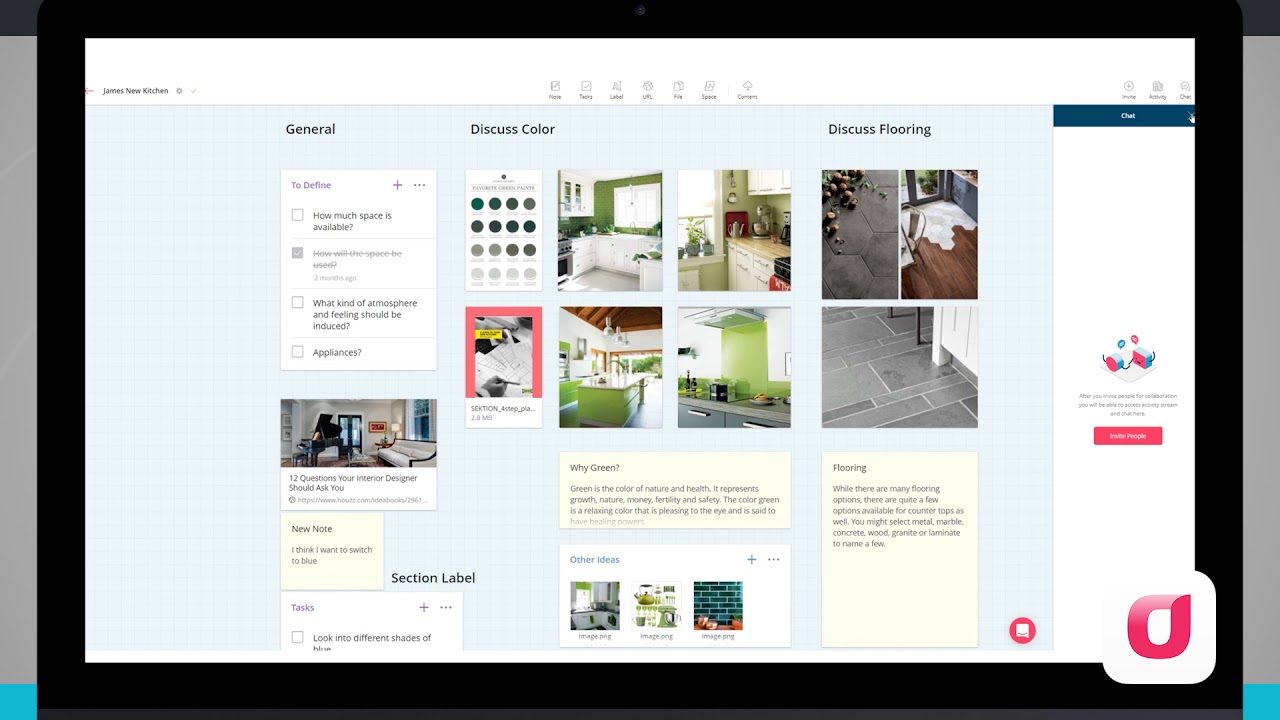The image size is (1280, 720).
Task: Open the gray slate floor tile photo
Action: click(x=900, y=367)
